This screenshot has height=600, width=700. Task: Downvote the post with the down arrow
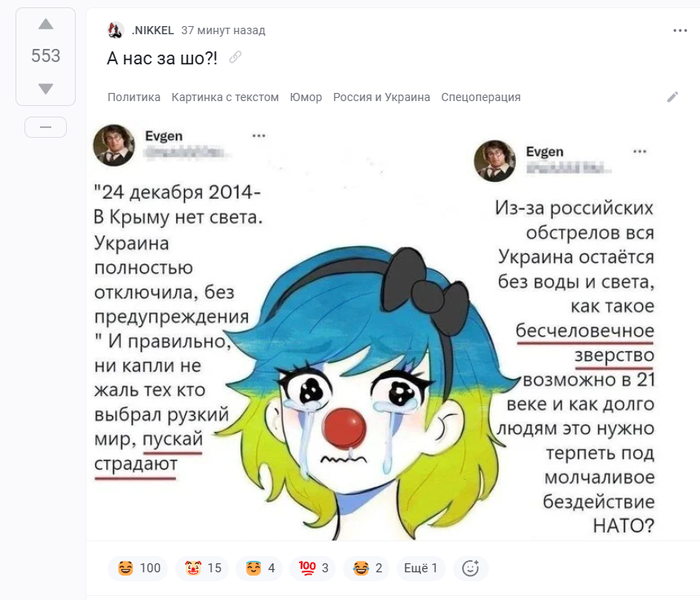click(x=46, y=88)
